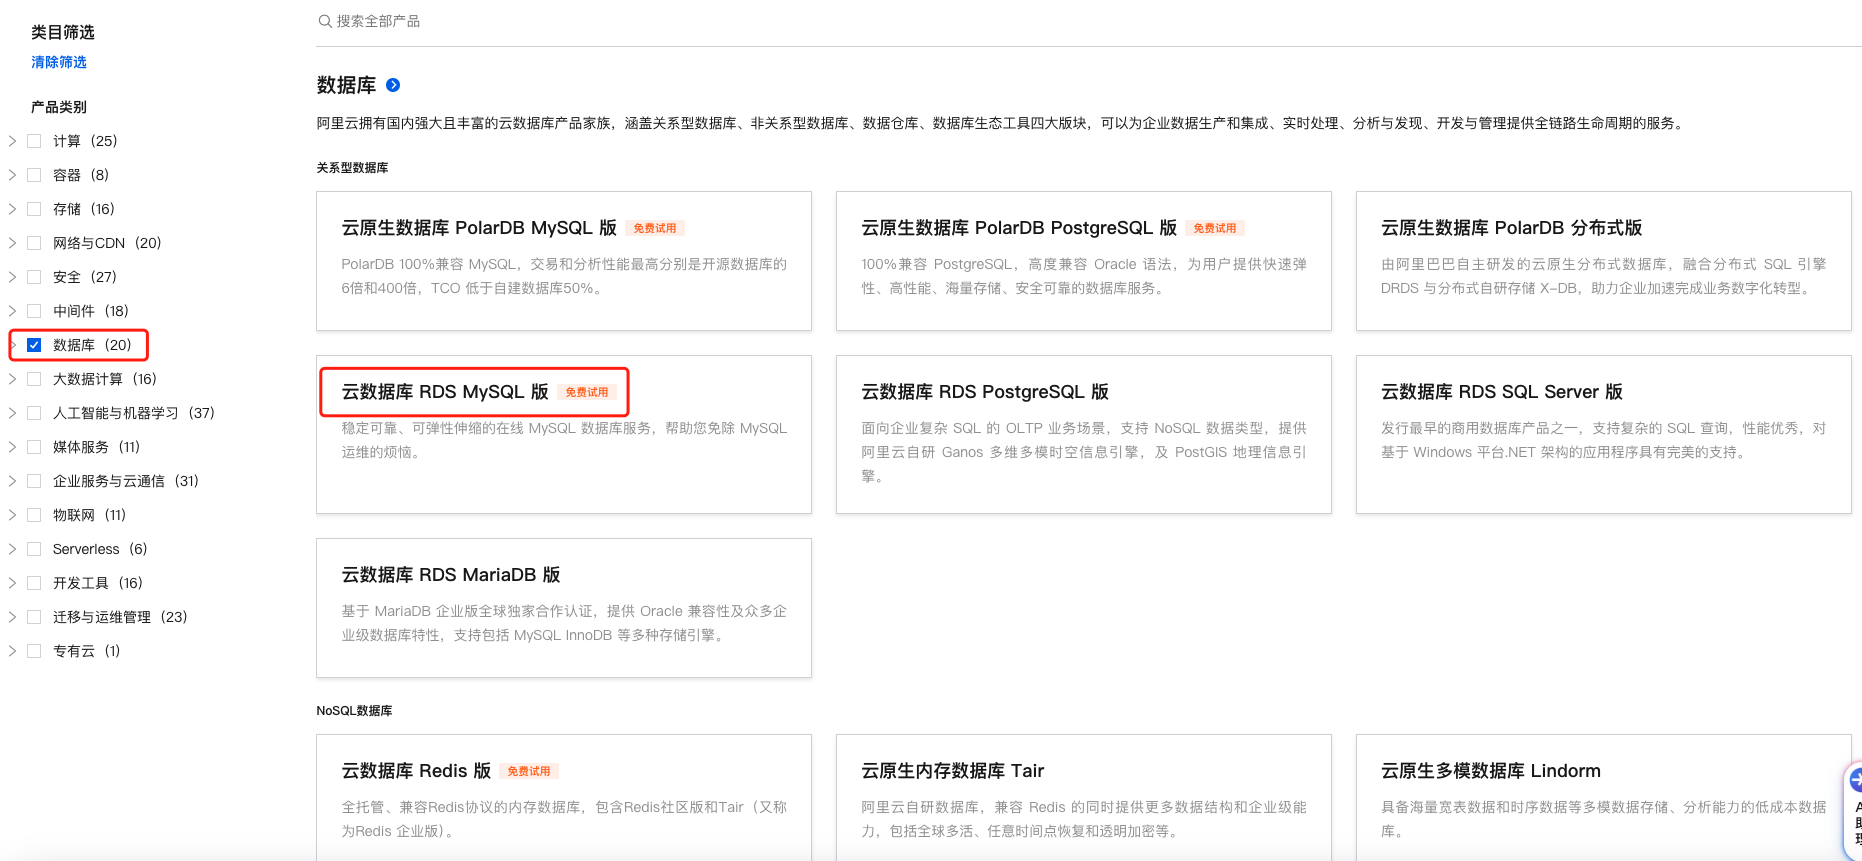Open 云原生数据库 PolarDB 分布式版 product
Image resolution: width=1862 pixels, height=861 pixels.
click(1512, 228)
